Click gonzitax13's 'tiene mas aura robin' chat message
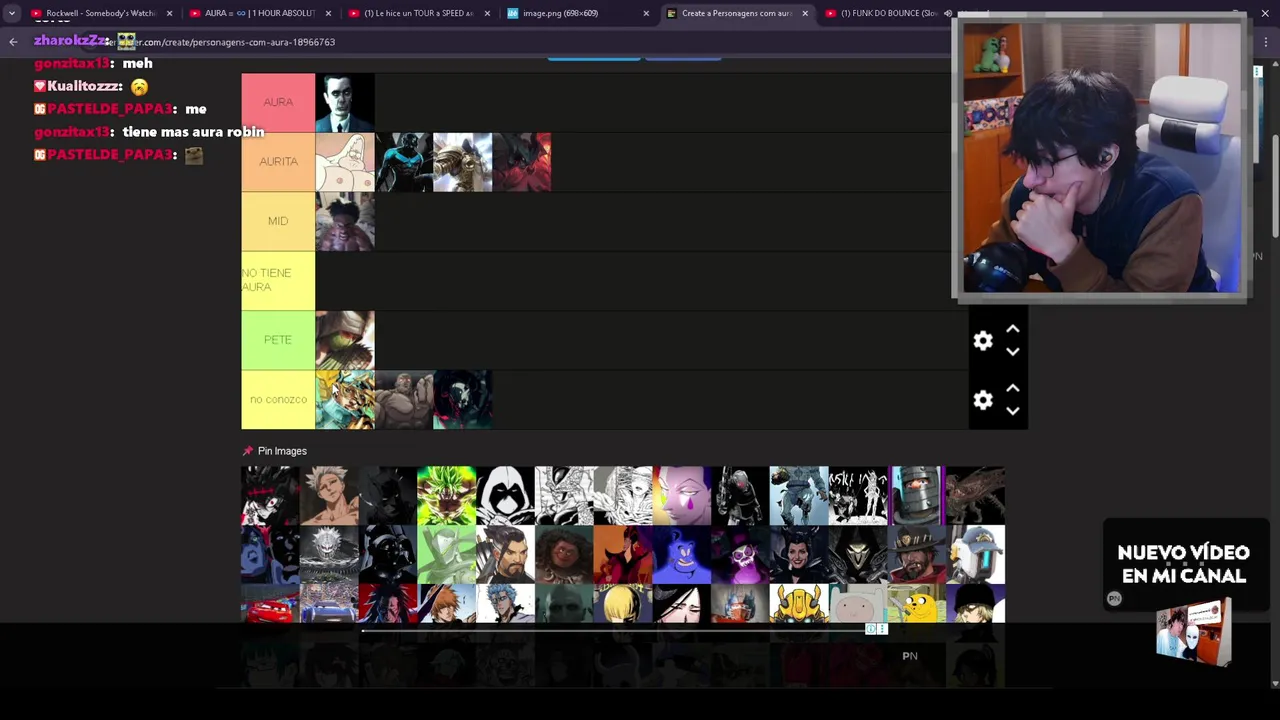This screenshot has height=720, width=1280. point(193,132)
